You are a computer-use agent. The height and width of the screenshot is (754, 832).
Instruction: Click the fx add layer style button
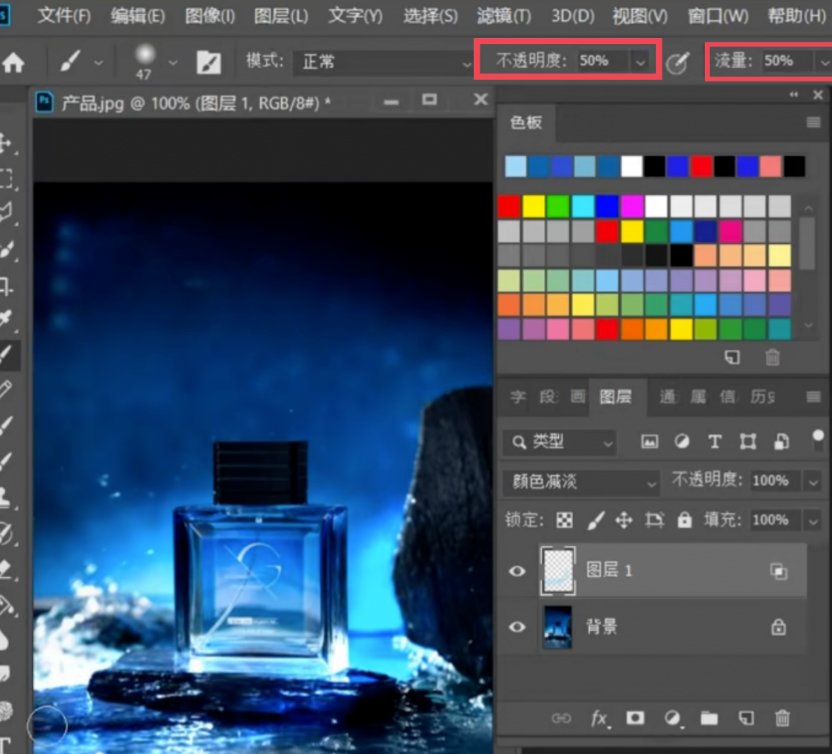(599, 719)
